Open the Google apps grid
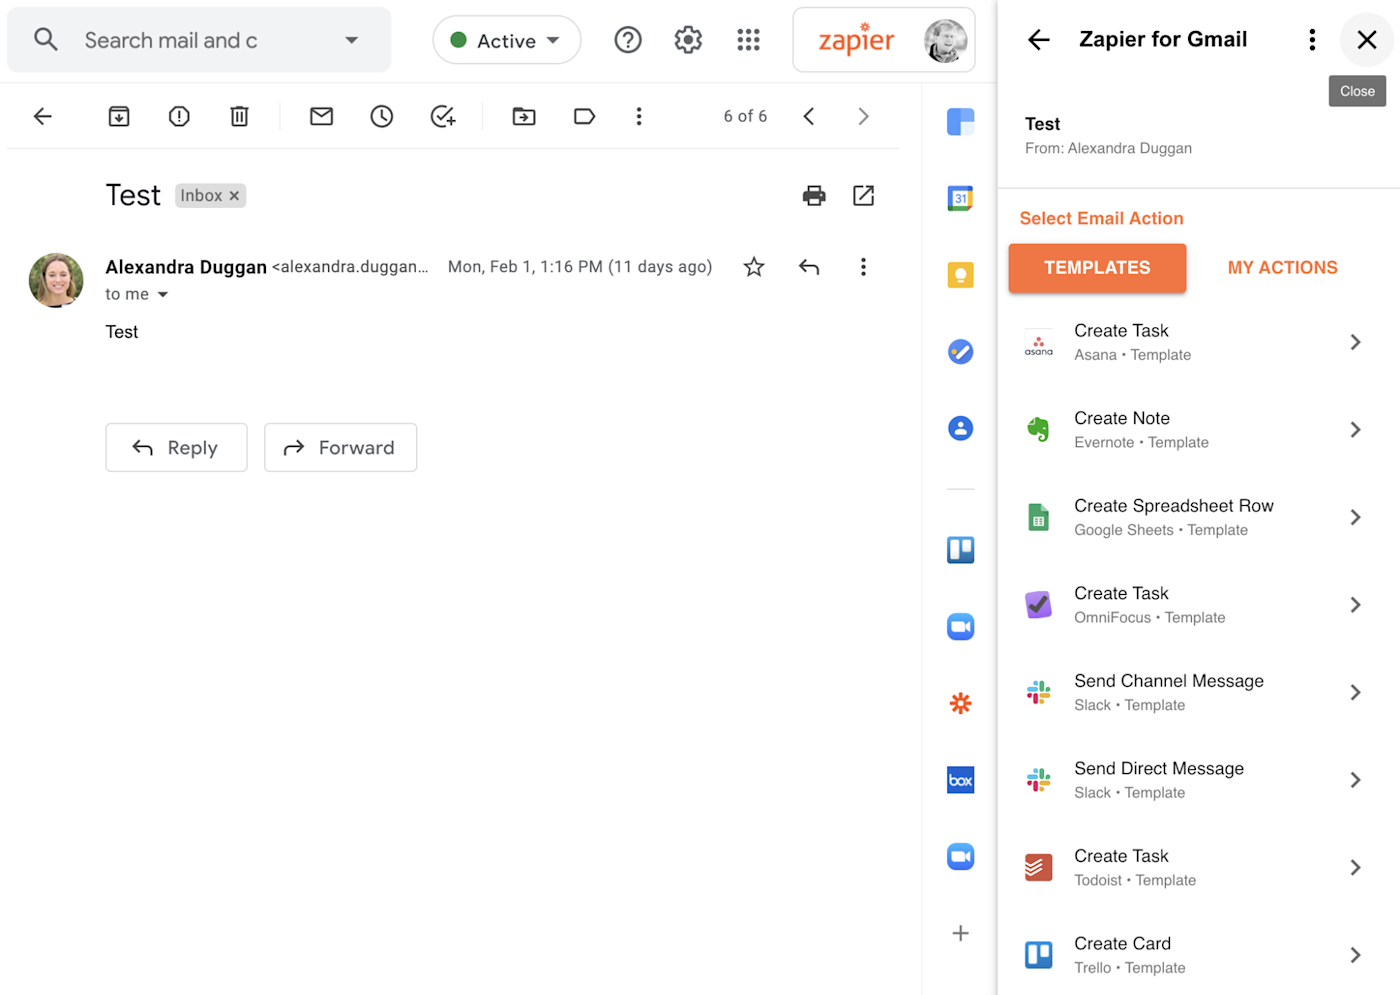Image resolution: width=1400 pixels, height=995 pixels. pos(748,40)
